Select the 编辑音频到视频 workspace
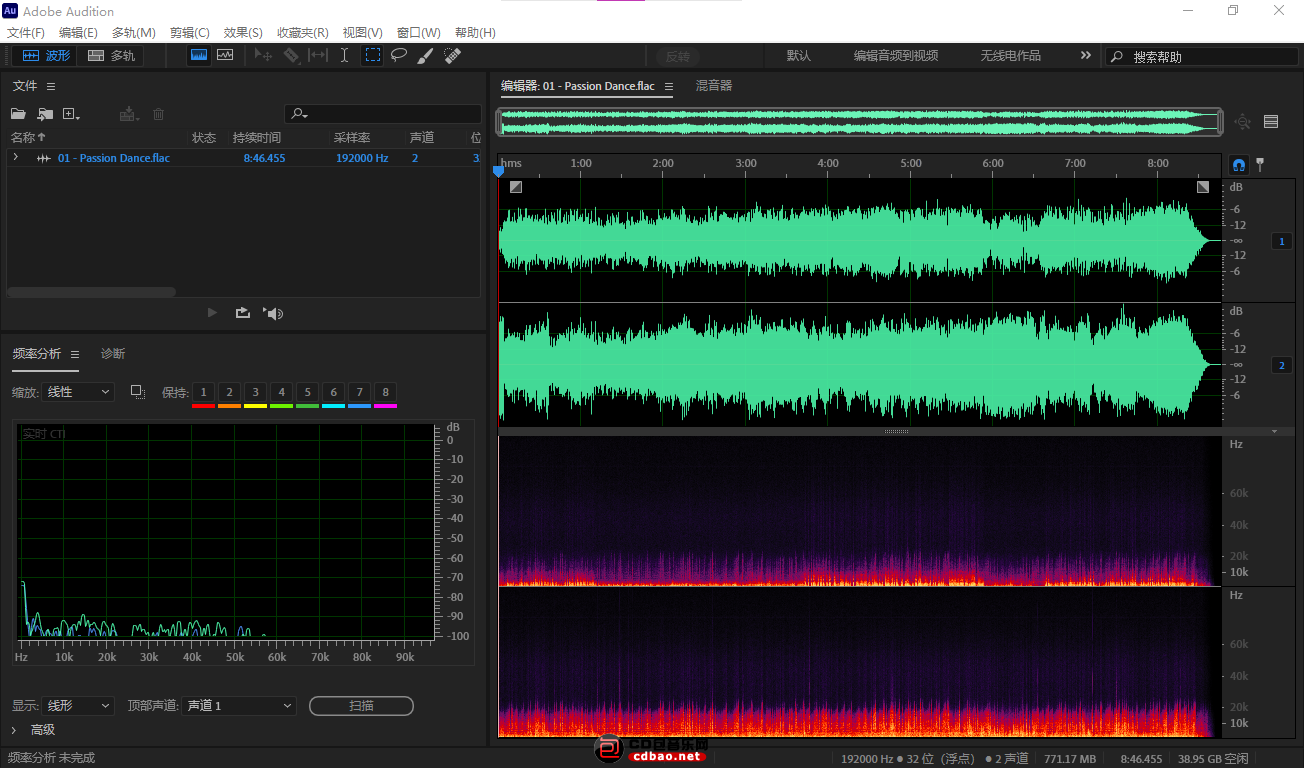 click(x=896, y=56)
